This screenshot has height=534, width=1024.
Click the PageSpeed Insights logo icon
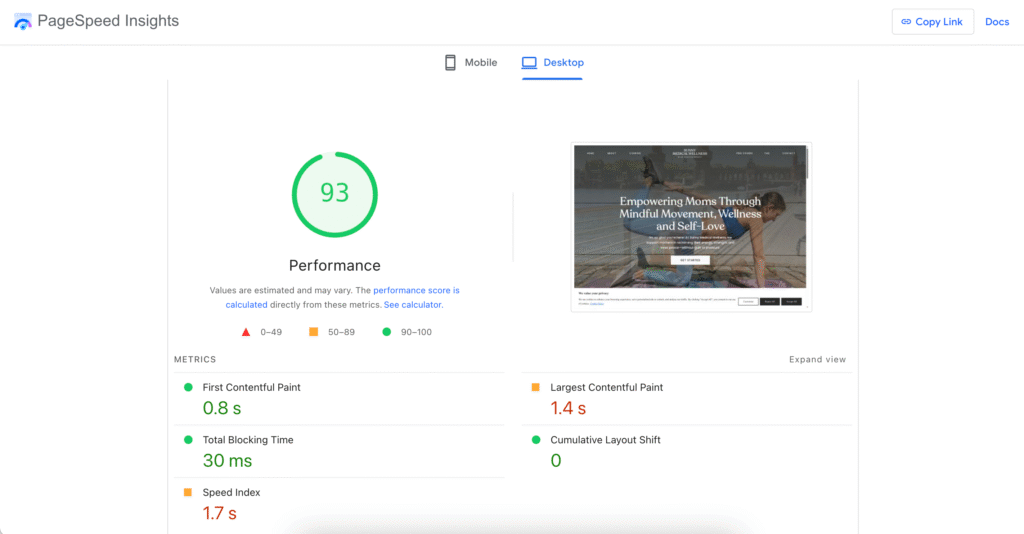[x=22, y=21]
